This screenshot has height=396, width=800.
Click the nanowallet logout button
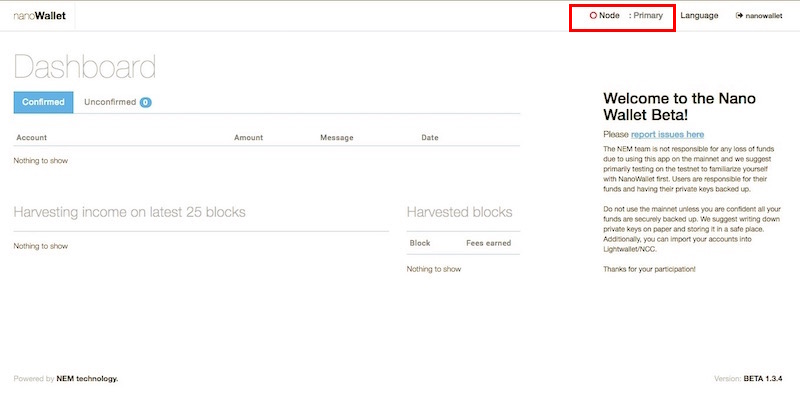759,16
